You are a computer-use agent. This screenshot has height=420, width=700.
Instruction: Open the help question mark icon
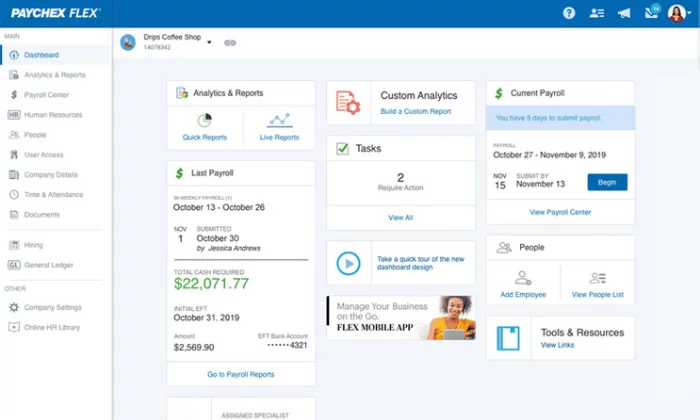[569, 13]
